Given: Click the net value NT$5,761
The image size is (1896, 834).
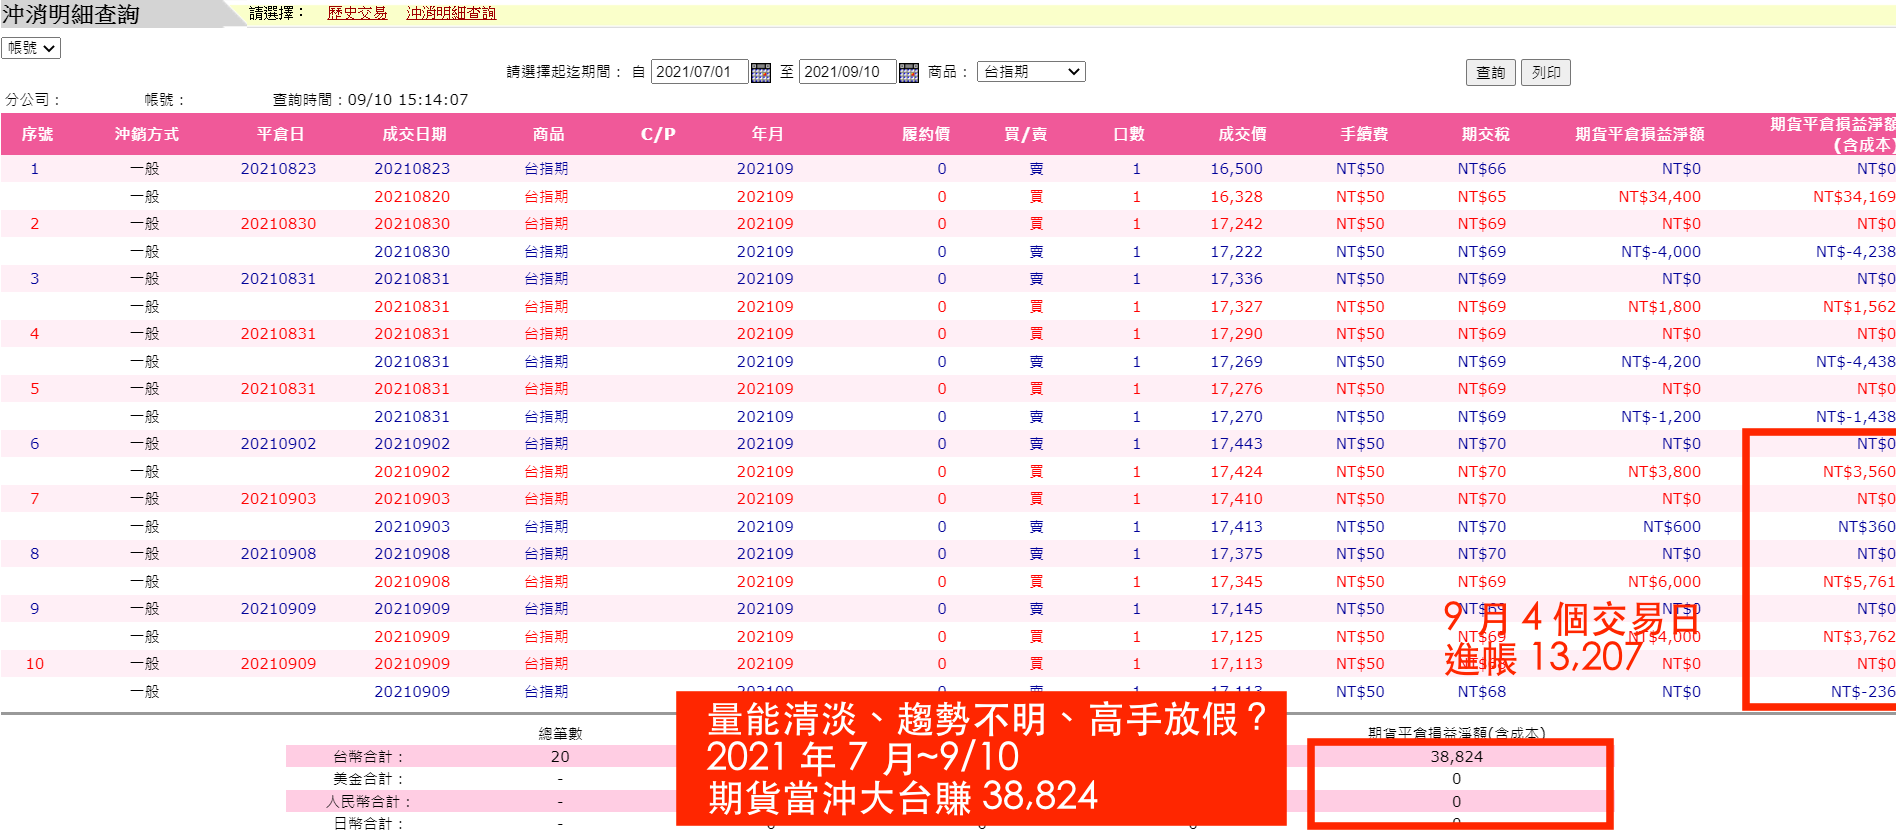Looking at the screenshot, I should (x=1858, y=582).
